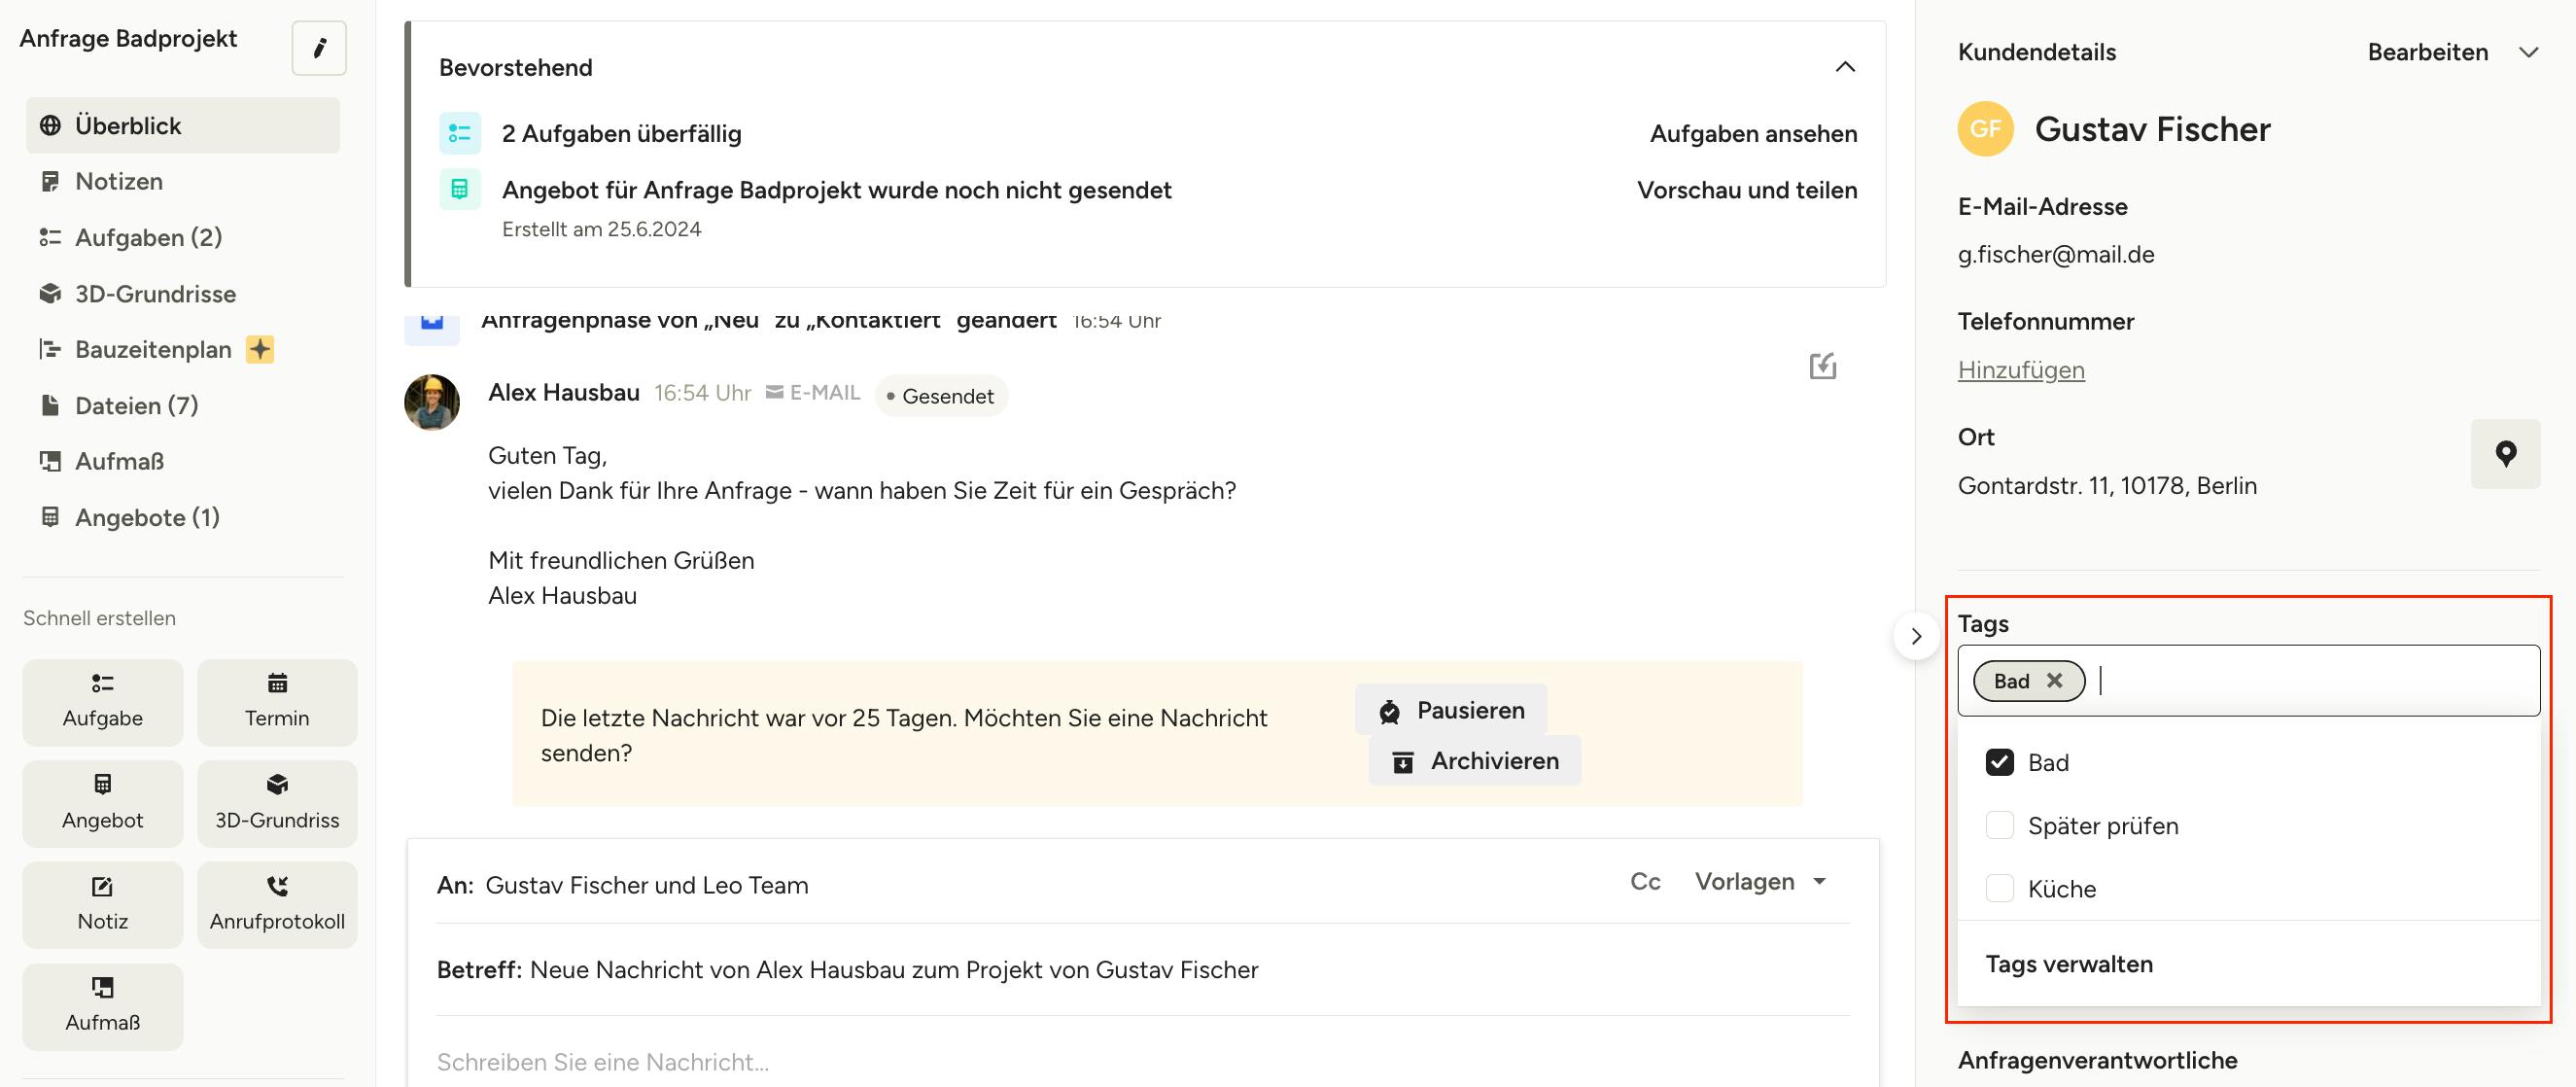Create a new Termin from quick create
2576x1087 pixels.
pos(277,701)
